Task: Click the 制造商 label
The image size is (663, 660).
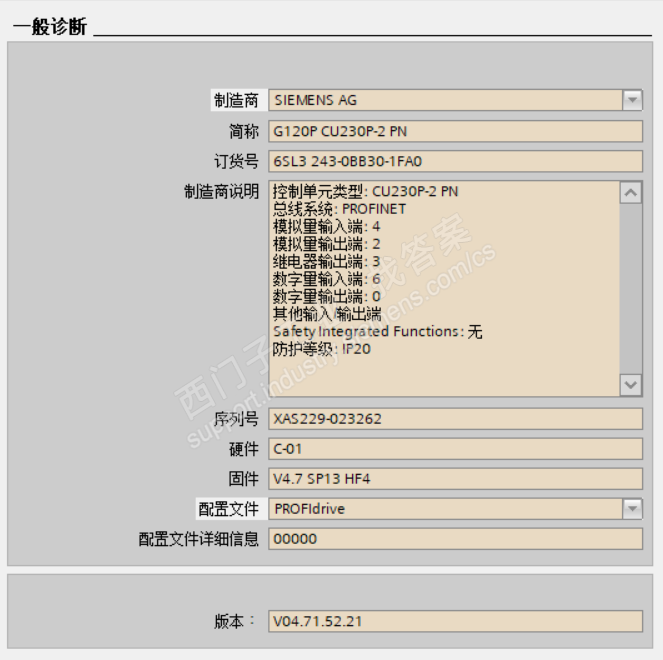Action: 236,100
